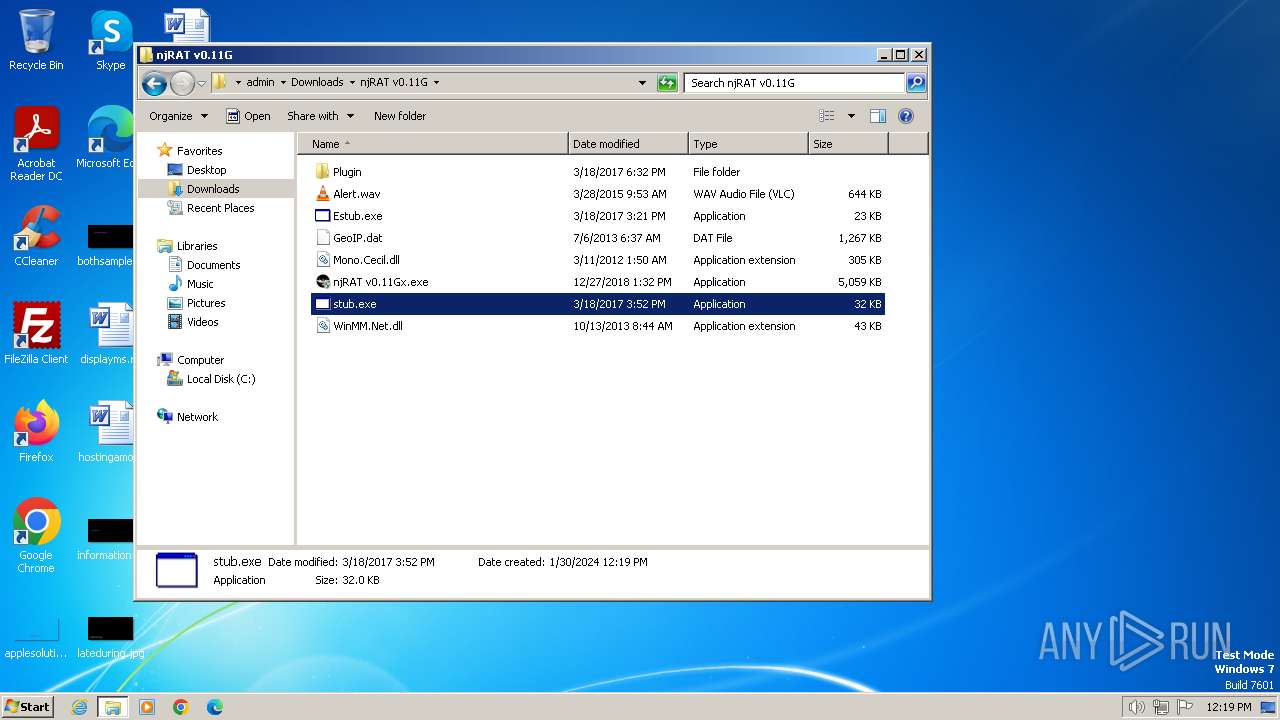Open the view options dropdown arrow
Screen dimensions: 1280x720
851,116
